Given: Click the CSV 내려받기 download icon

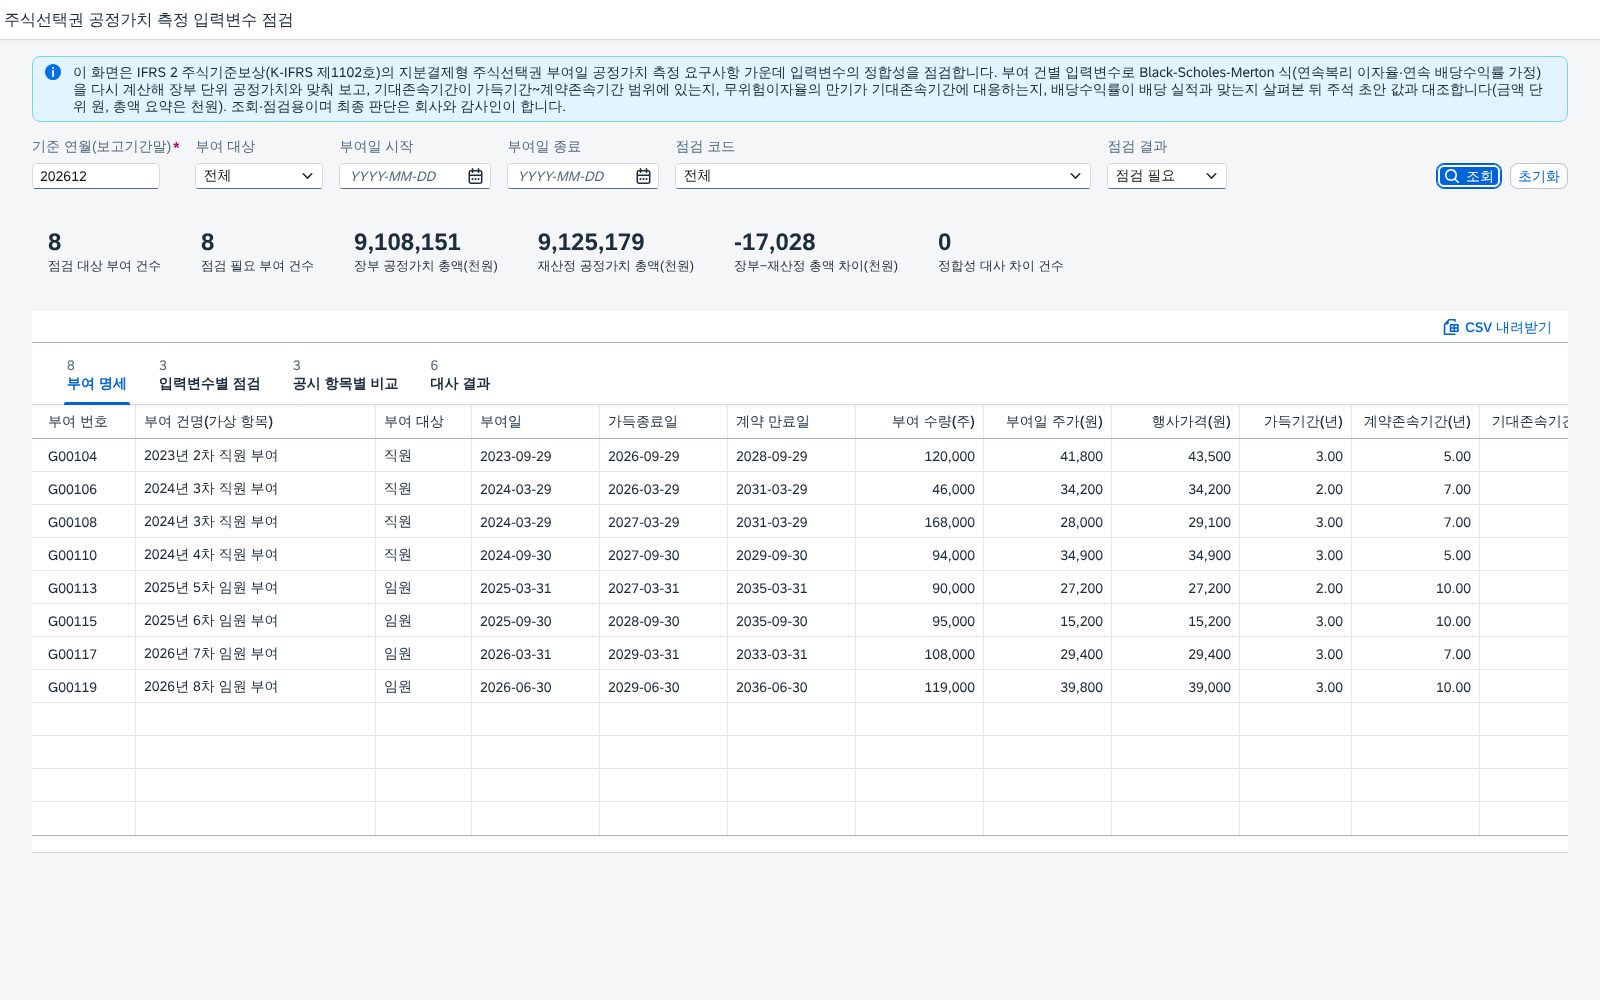Looking at the screenshot, I should tap(1451, 327).
